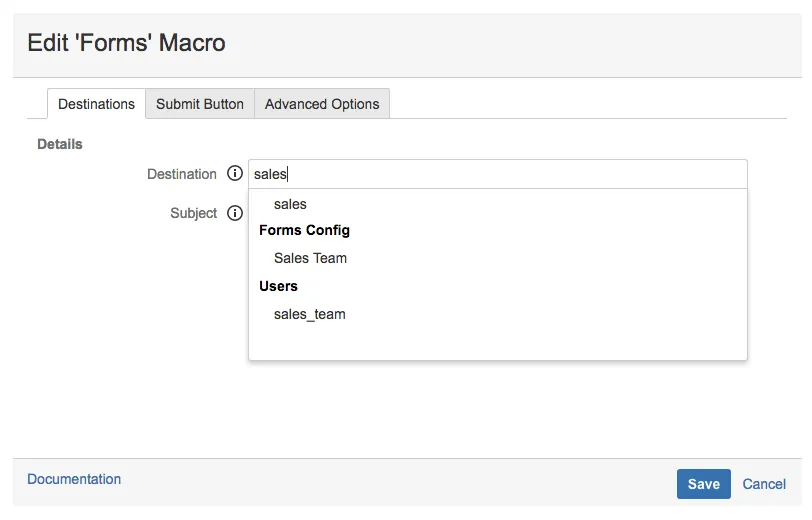The height and width of the screenshot is (520, 812).
Task: Open the Advanced Options tab
Action: 322,104
